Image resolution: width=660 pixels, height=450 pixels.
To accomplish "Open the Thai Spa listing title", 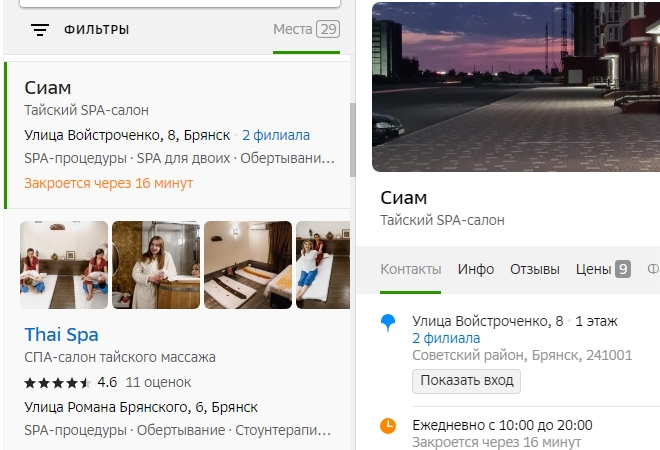I will tap(61, 334).
